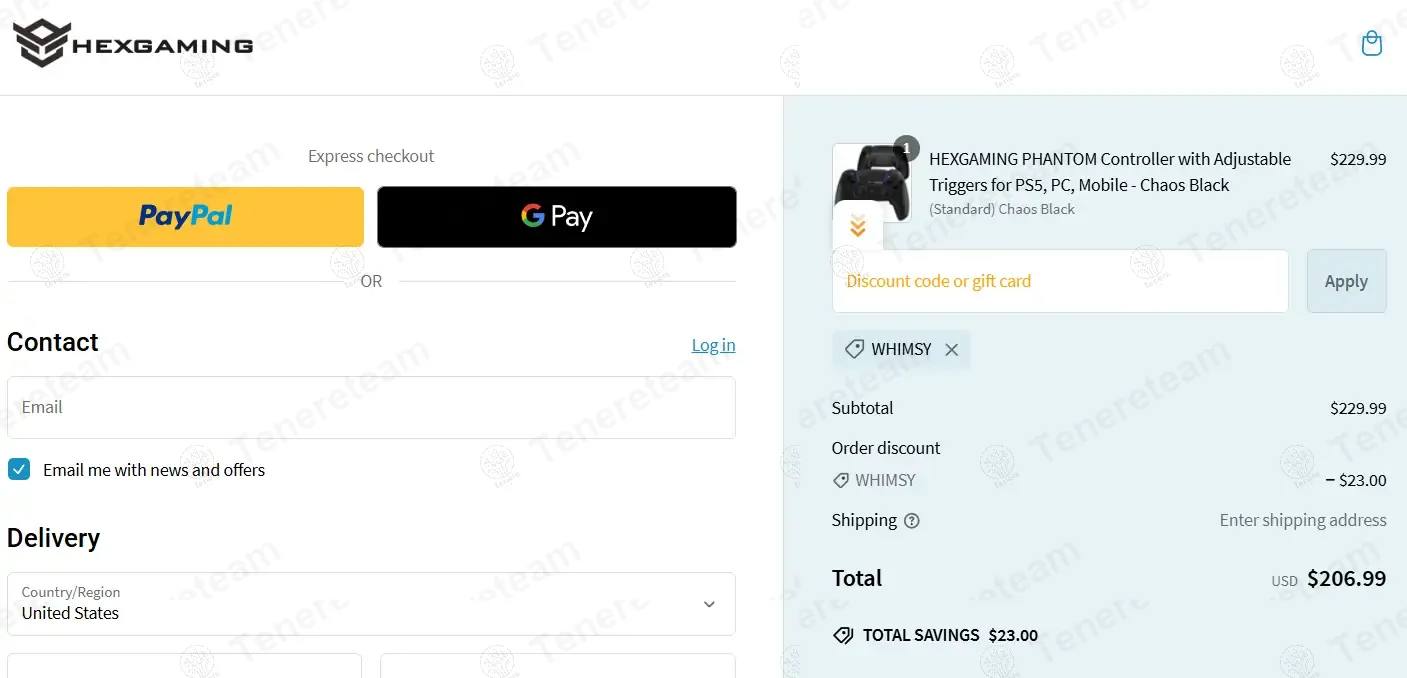Click the Total Savings tag icon
Viewport: 1407px width, 678px height.
(843, 635)
